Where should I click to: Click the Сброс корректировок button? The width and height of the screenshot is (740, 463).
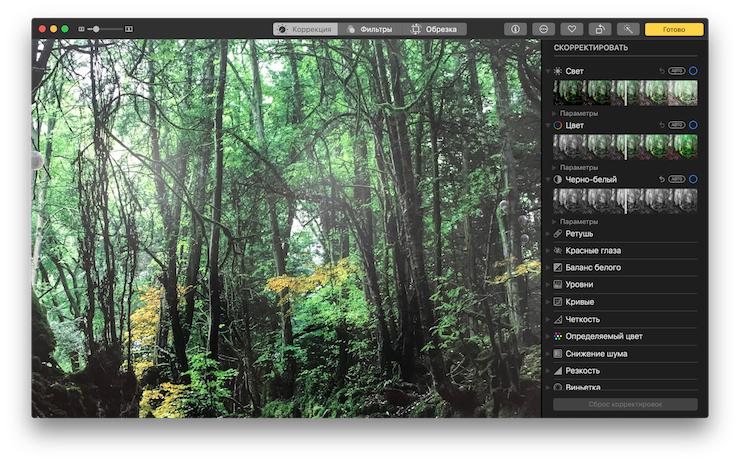point(625,404)
